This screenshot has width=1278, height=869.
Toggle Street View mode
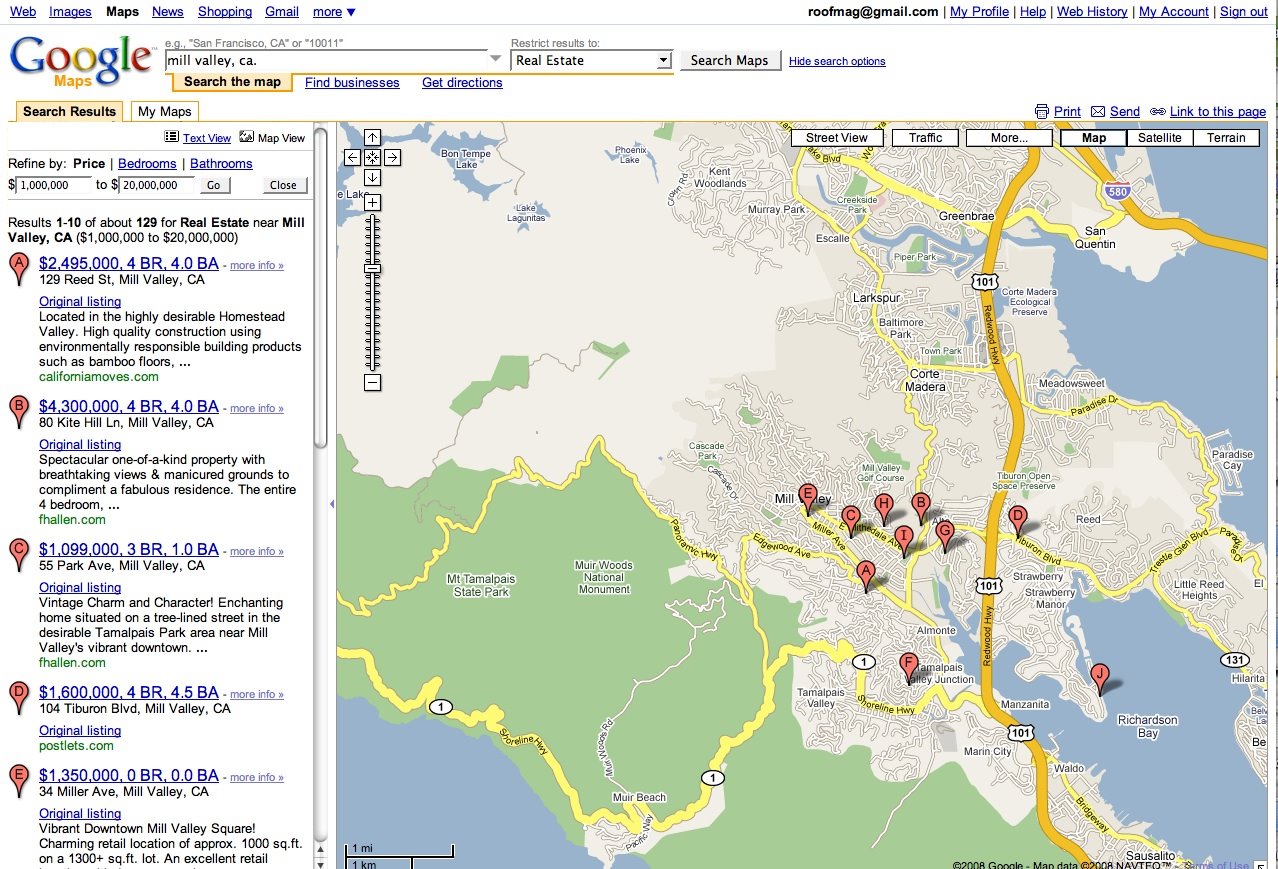click(x=837, y=138)
